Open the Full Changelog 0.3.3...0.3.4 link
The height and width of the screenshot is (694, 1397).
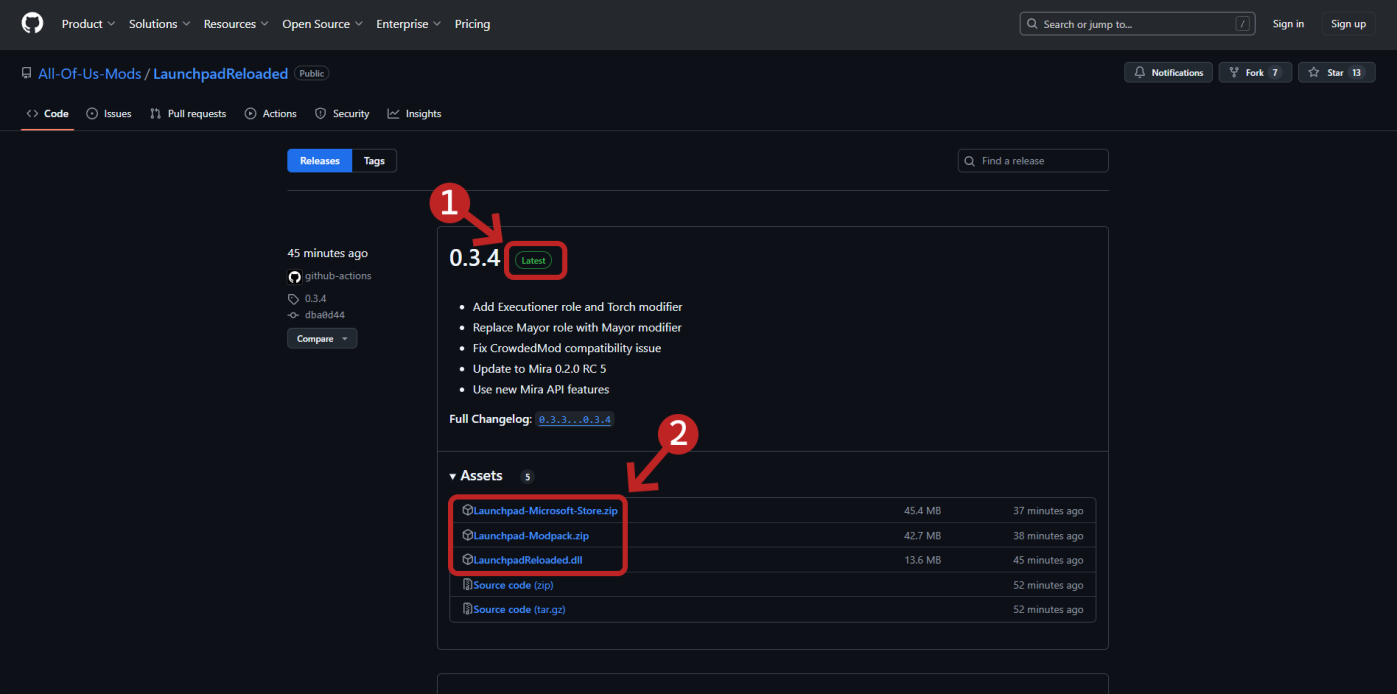tap(574, 419)
